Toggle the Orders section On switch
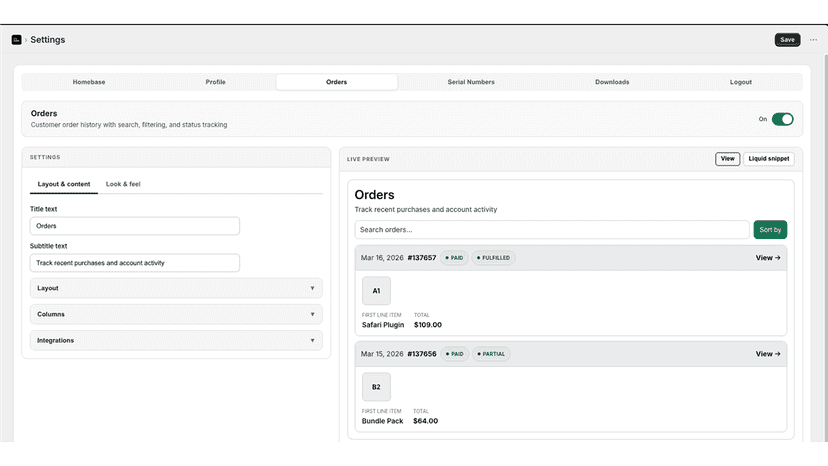 tap(782, 119)
